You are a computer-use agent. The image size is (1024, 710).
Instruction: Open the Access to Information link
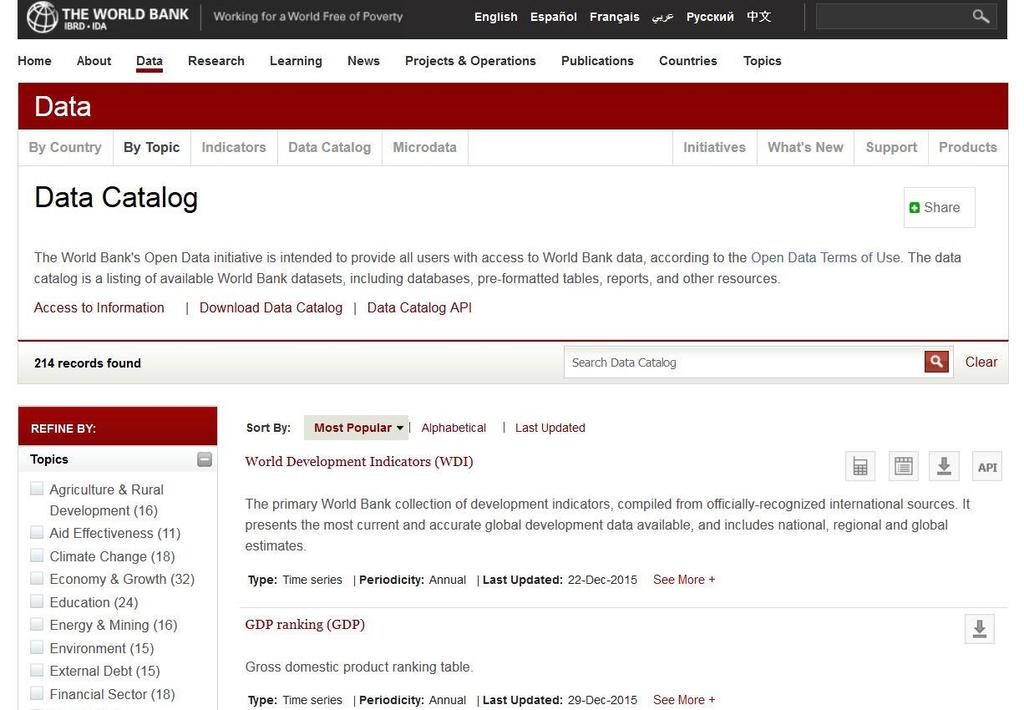(x=99, y=308)
